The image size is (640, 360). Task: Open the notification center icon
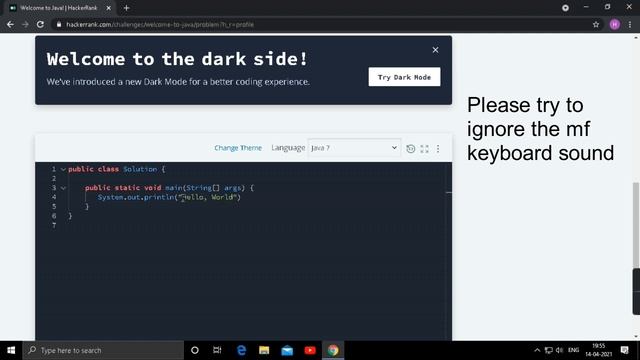(624, 350)
